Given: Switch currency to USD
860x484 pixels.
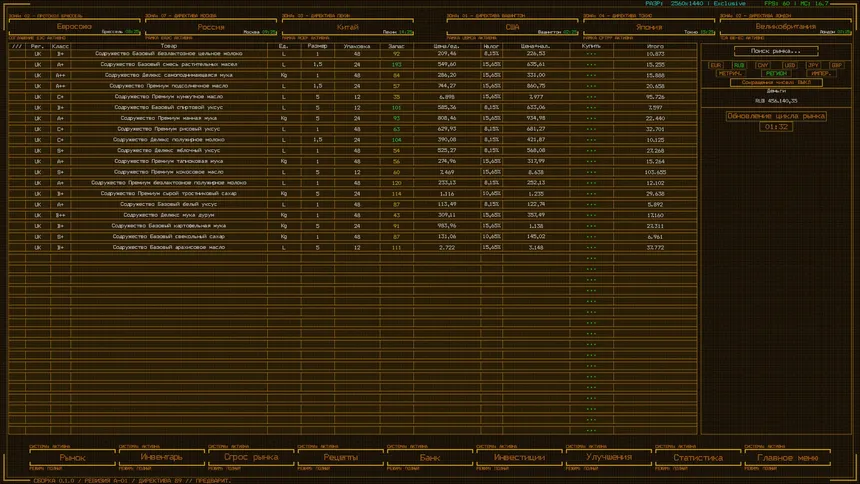Looking at the screenshot, I should click(x=789, y=65).
